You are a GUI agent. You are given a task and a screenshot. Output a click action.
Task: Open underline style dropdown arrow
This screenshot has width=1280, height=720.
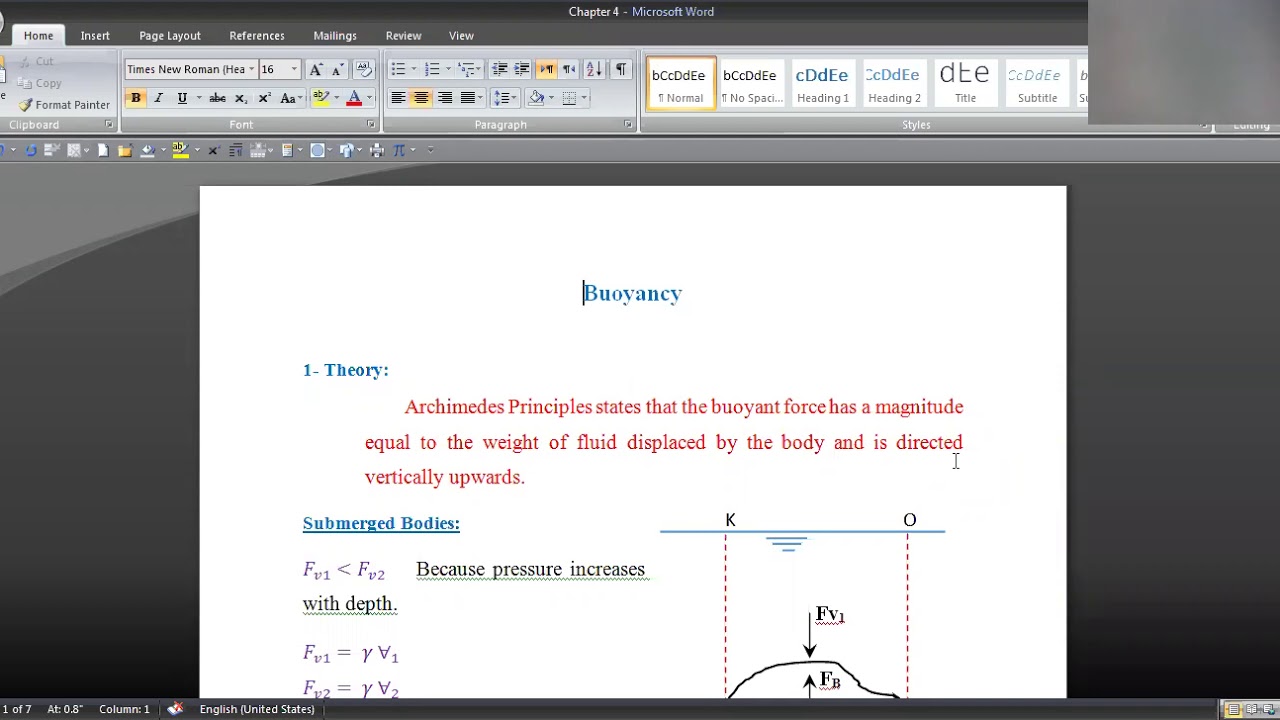198,98
